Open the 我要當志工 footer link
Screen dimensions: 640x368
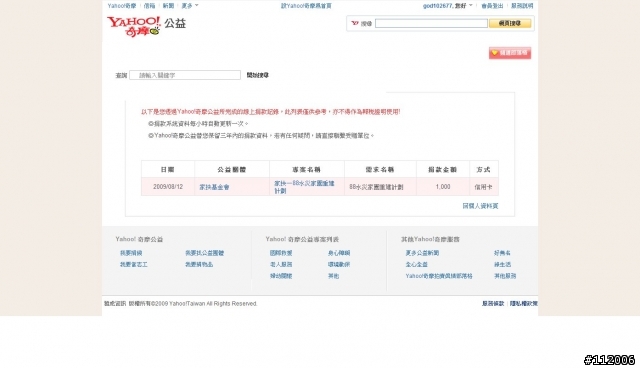pyautogui.click(x=134, y=264)
